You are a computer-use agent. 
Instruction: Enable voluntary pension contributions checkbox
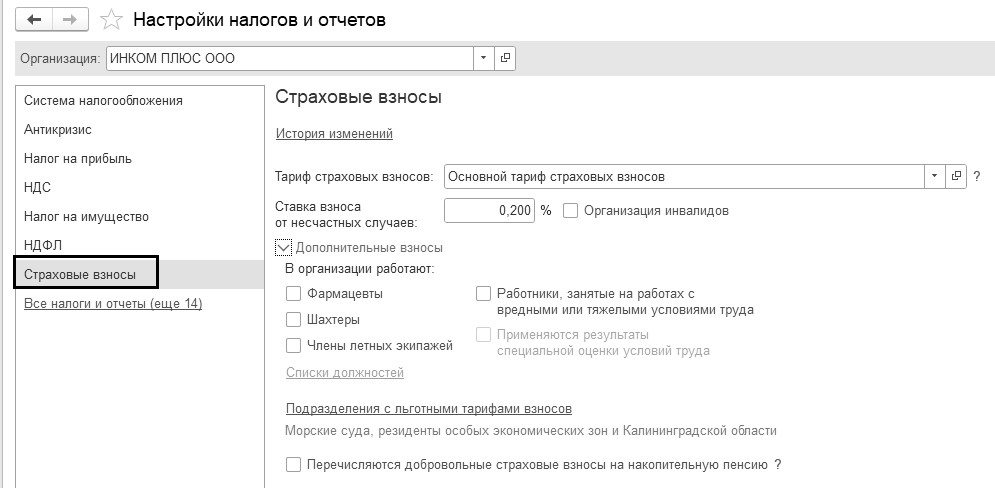[293, 465]
